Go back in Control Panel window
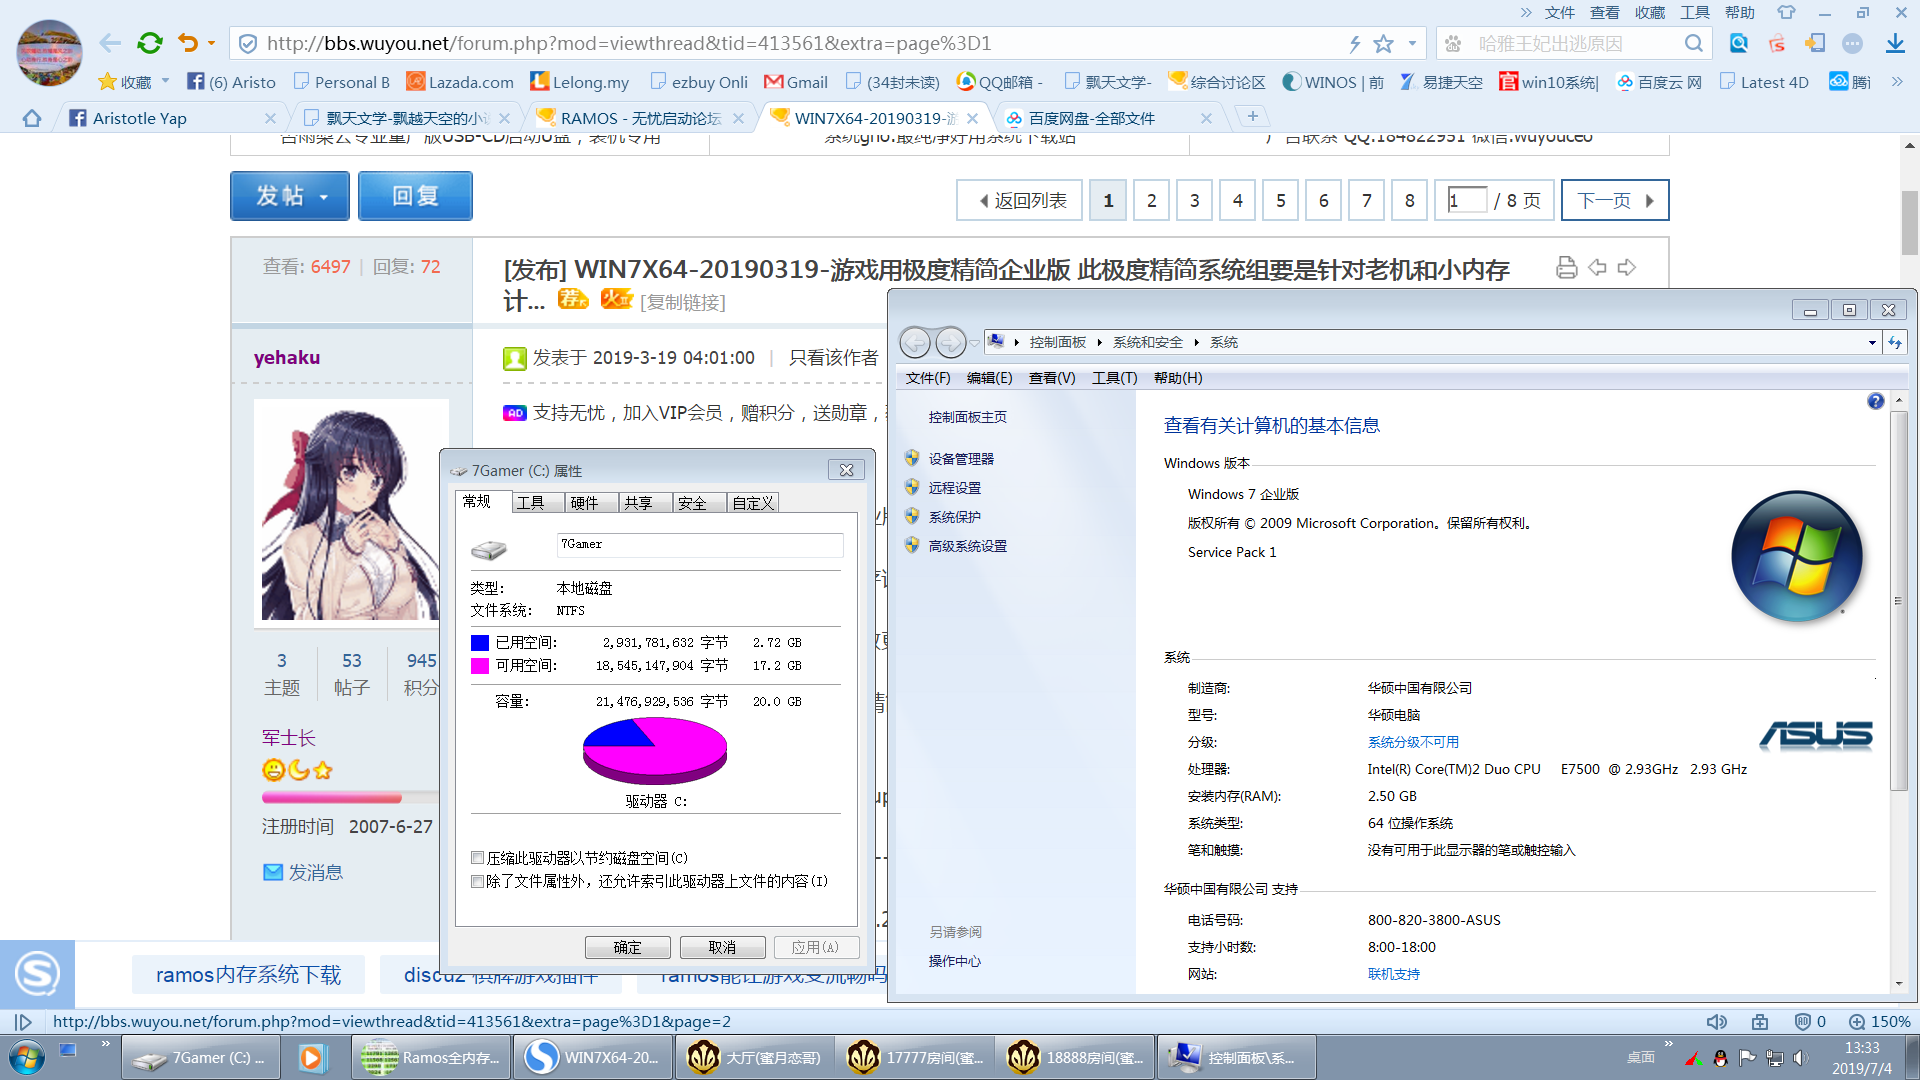 point(915,343)
